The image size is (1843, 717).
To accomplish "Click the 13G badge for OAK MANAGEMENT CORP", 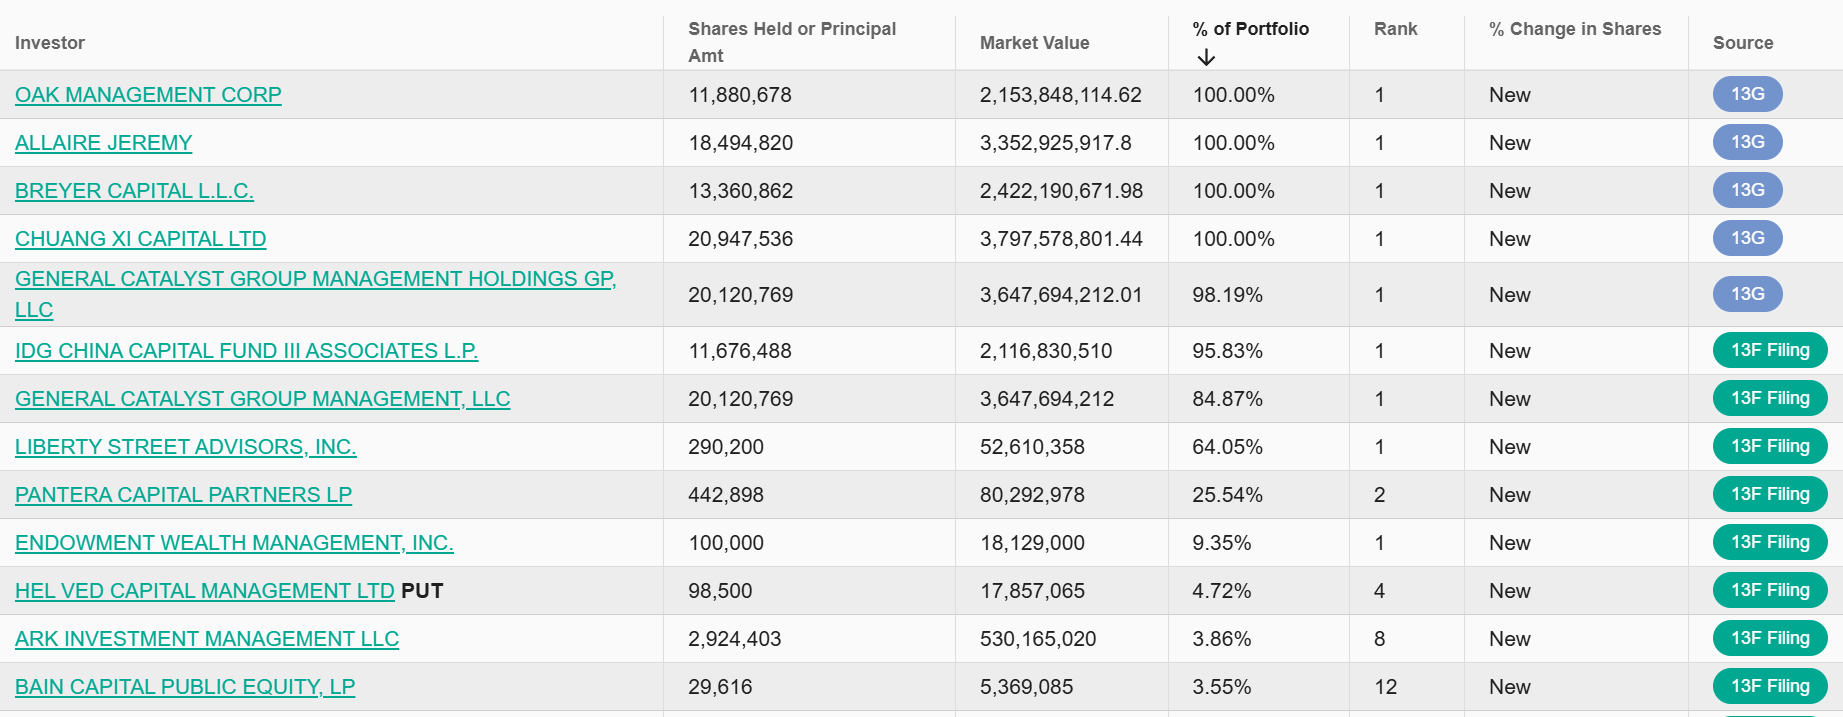I will (1747, 94).
